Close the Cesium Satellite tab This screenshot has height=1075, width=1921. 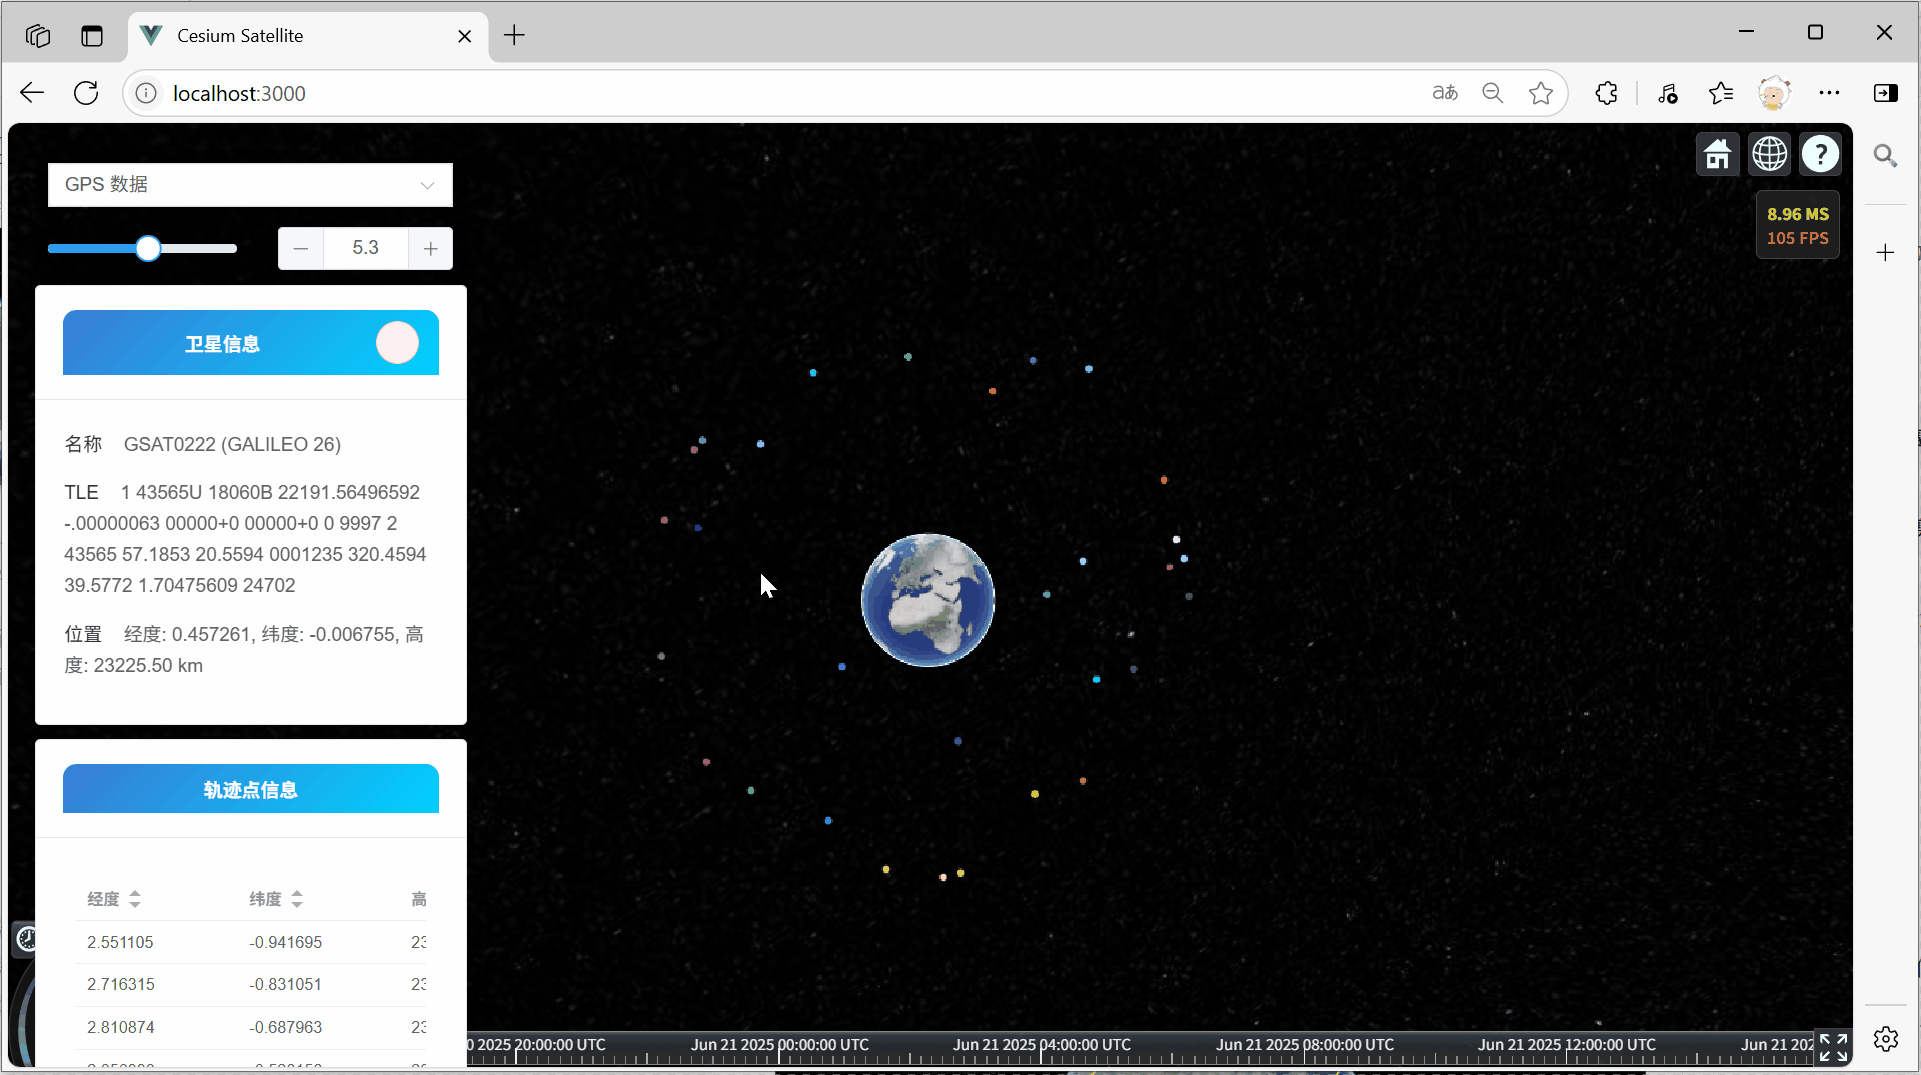pyautogui.click(x=465, y=36)
